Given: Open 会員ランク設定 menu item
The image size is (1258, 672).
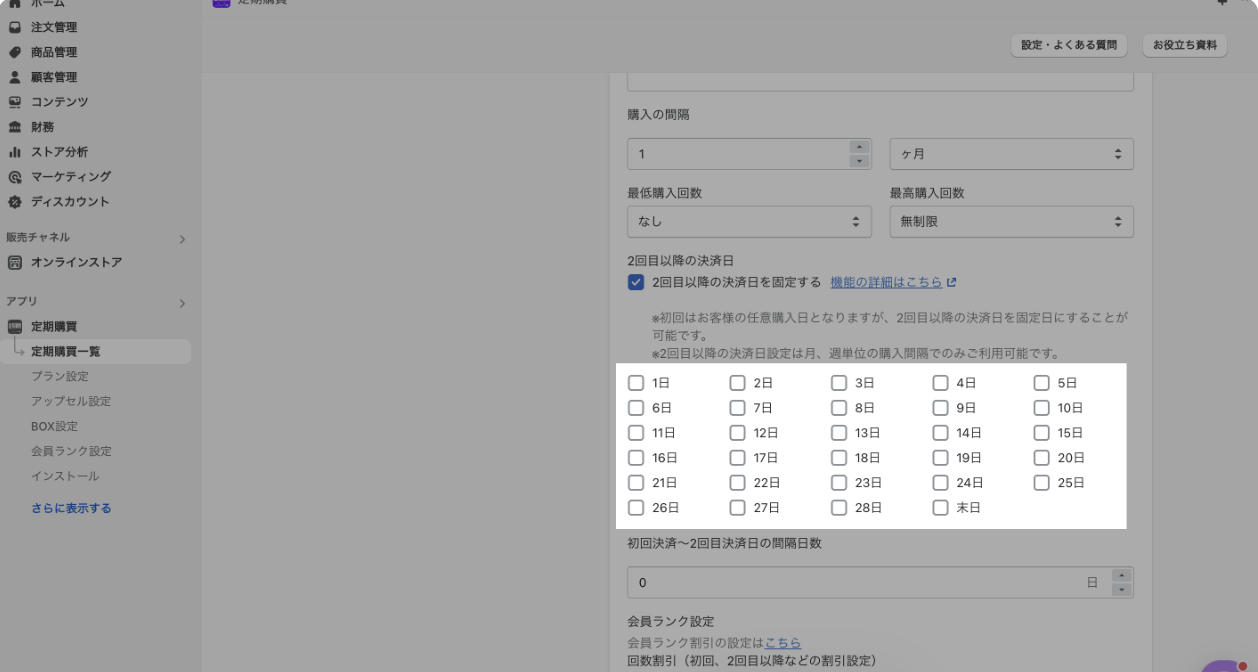Looking at the screenshot, I should click(71, 451).
